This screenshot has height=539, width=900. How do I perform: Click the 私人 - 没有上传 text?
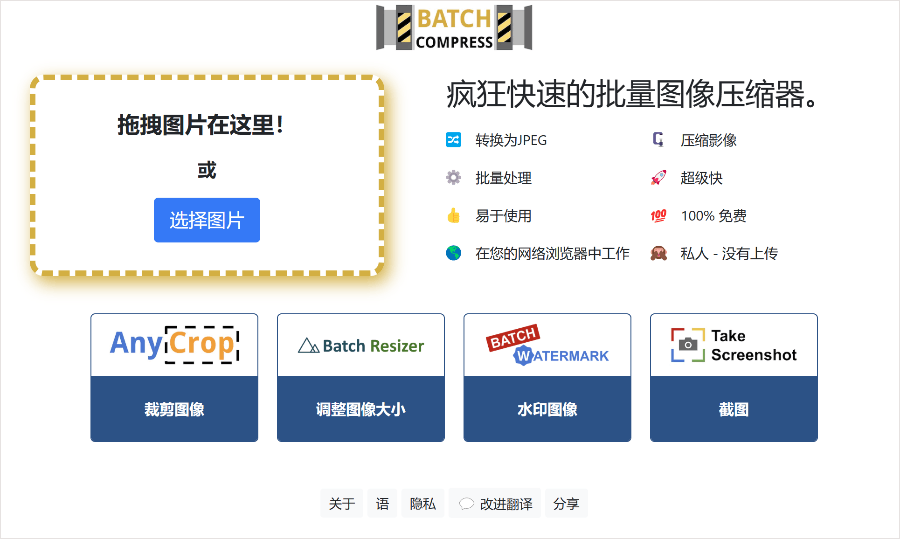729,254
